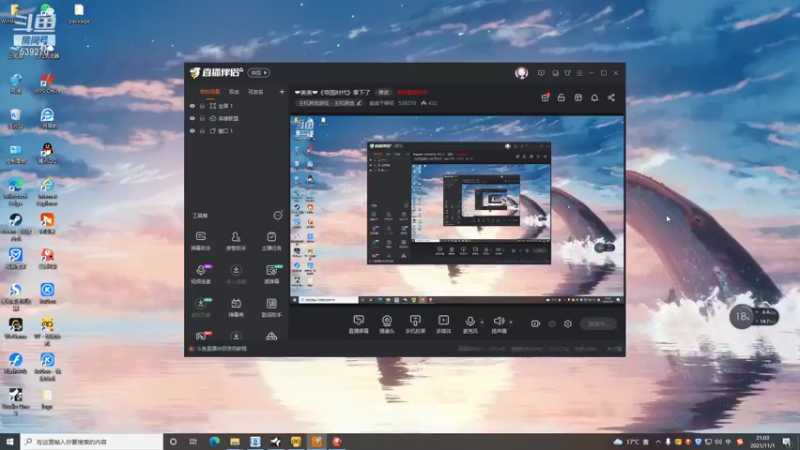Image resolution: width=800 pixels, height=450 pixels.
Task: Lock the 窗口 1 source
Action: (203, 131)
